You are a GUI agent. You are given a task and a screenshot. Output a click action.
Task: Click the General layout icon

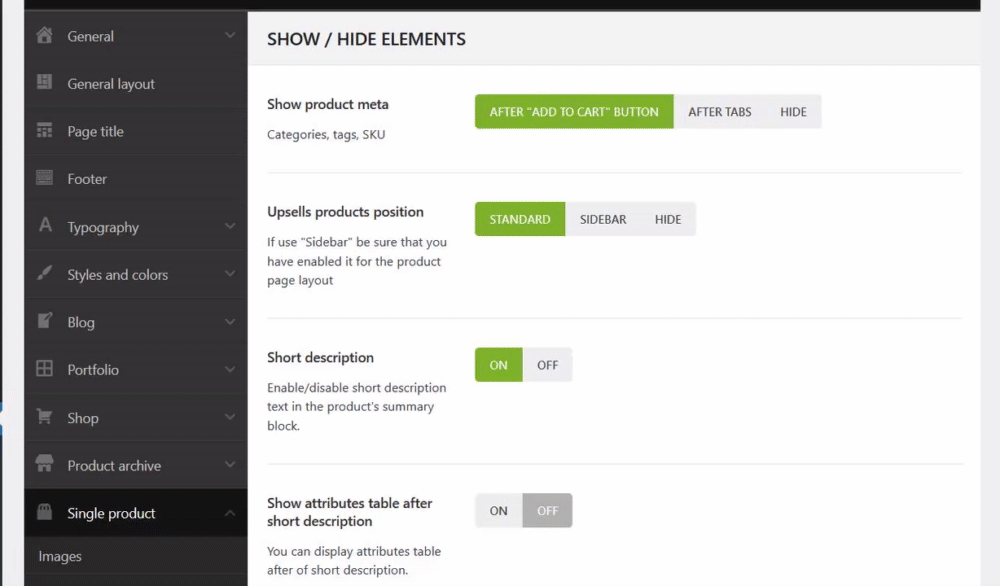coord(45,82)
